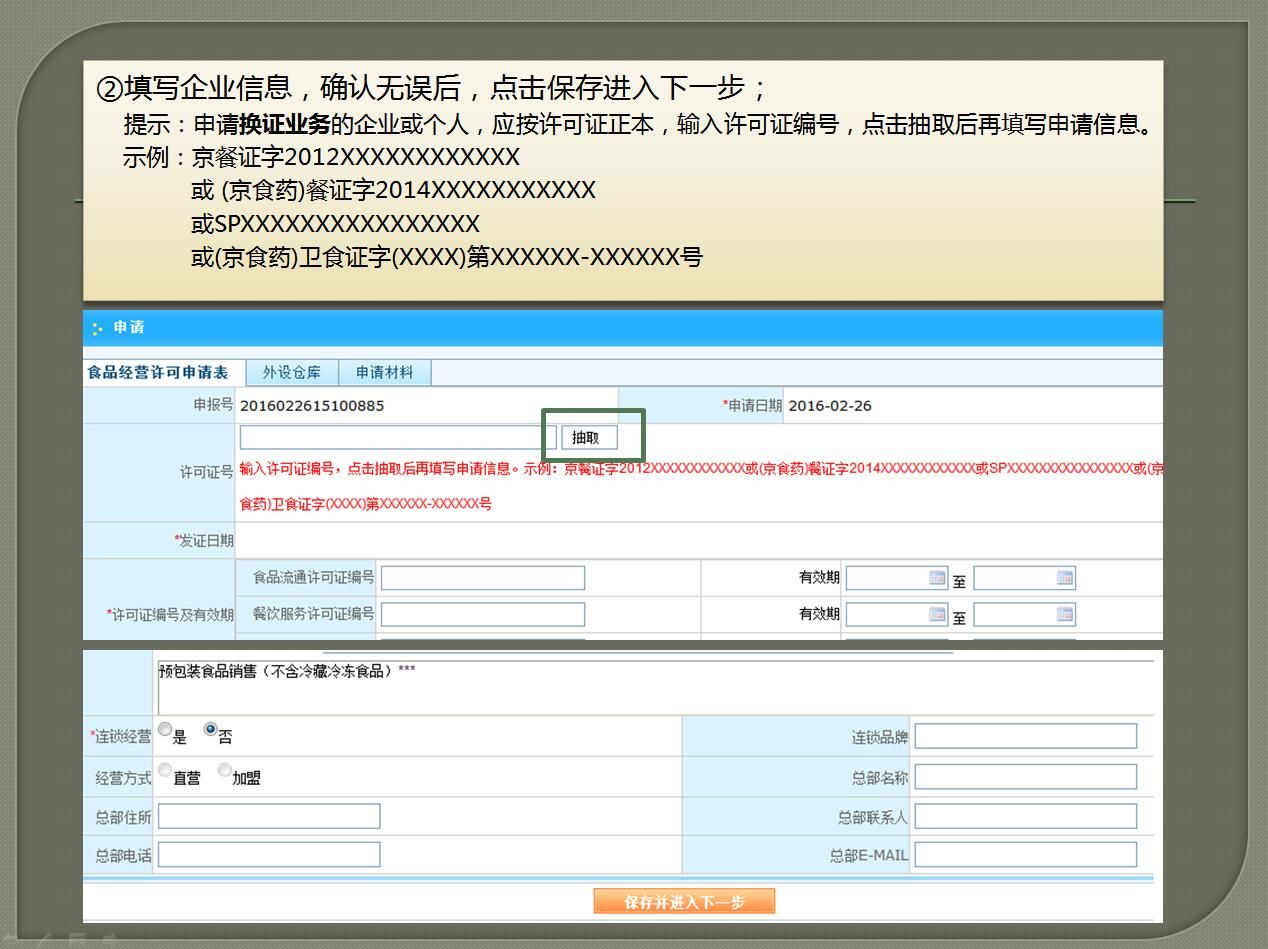The height and width of the screenshot is (949, 1268).
Task: Choose 直营 as 经营方式
Action: 165,771
